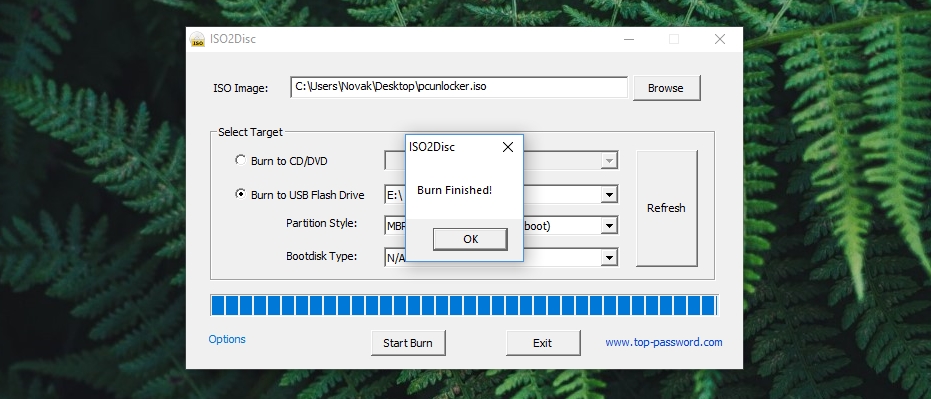Click the 'Bootdisk Type:' label

321,256
